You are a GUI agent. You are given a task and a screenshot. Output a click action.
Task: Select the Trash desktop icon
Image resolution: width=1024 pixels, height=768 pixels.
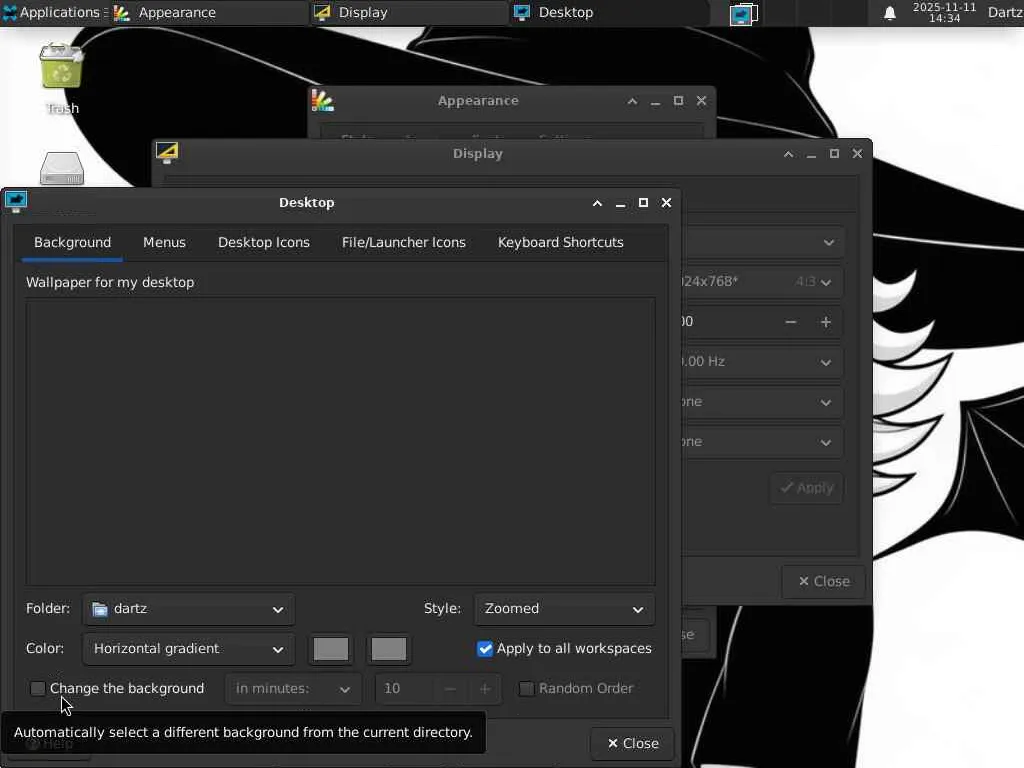(x=62, y=78)
